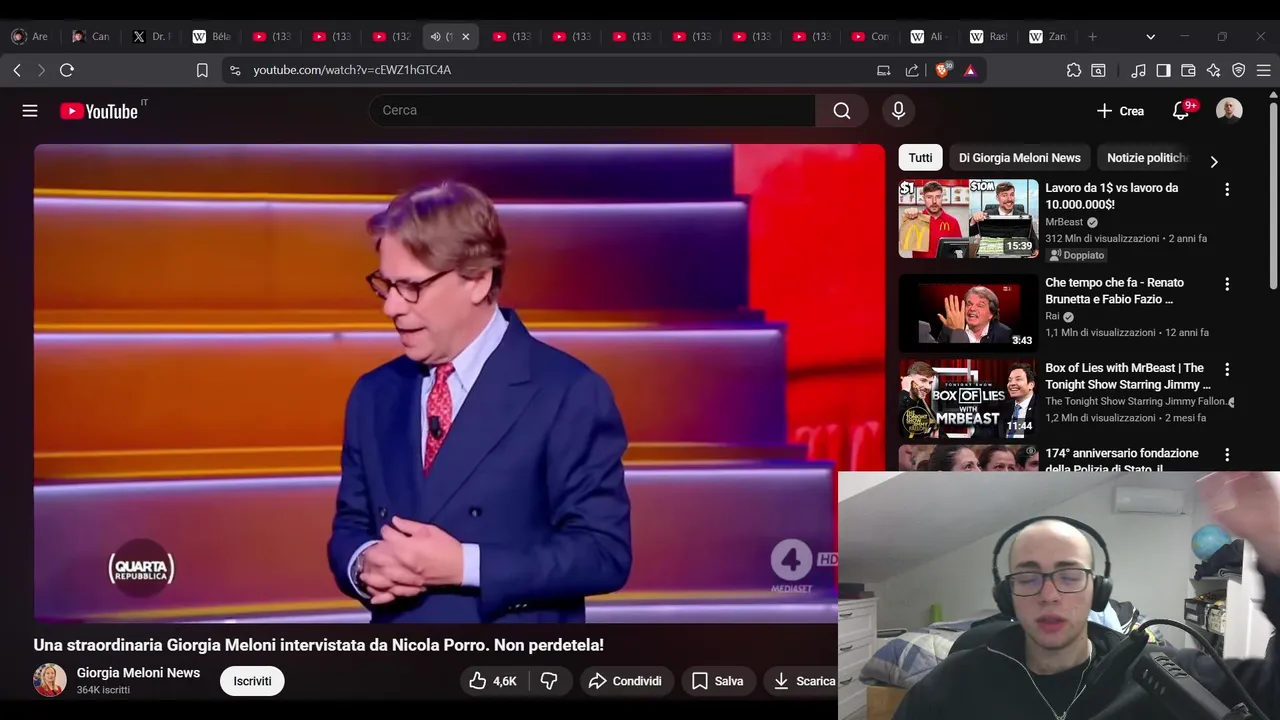Go forward with the browser forward arrow
The image size is (1280, 720).
click(41, 70)
